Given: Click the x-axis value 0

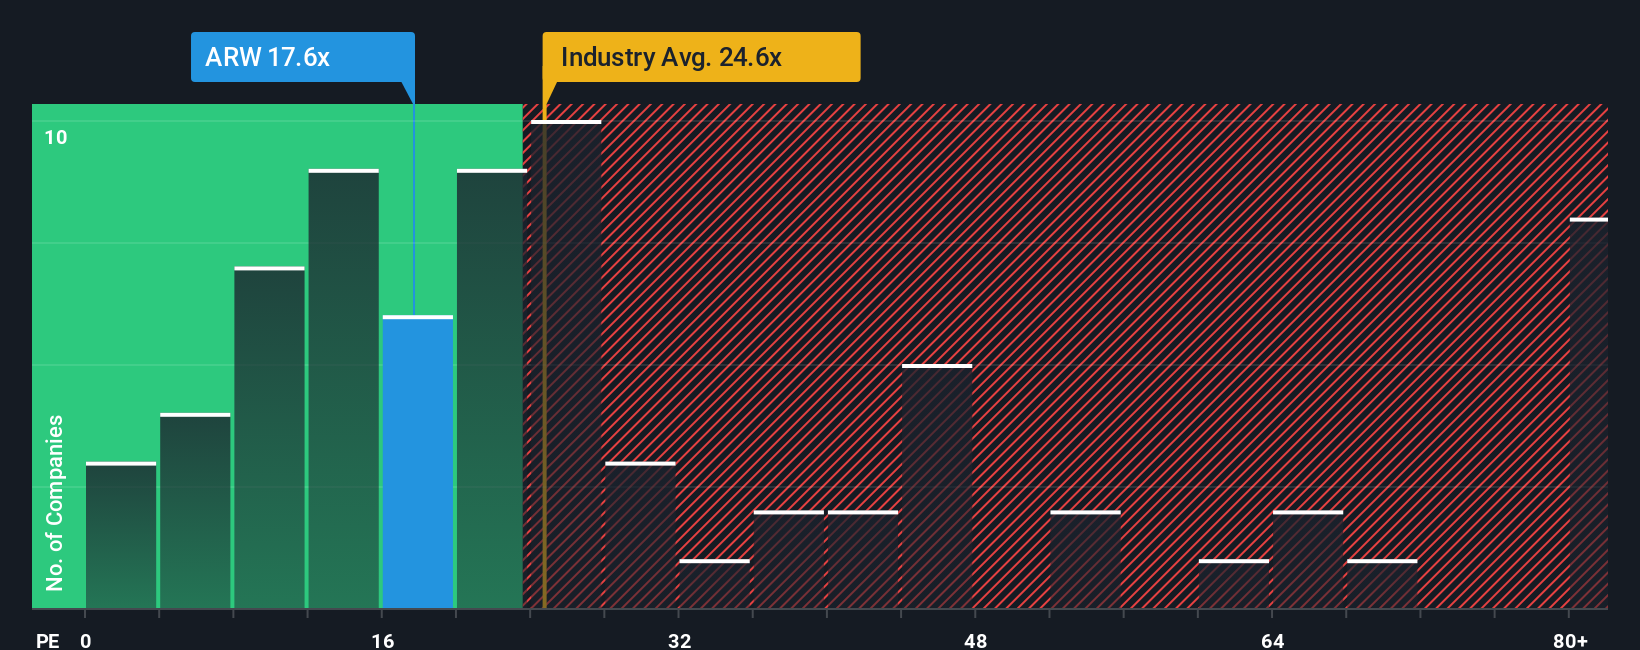Looking at the screenshot, I should click(86, 640).
